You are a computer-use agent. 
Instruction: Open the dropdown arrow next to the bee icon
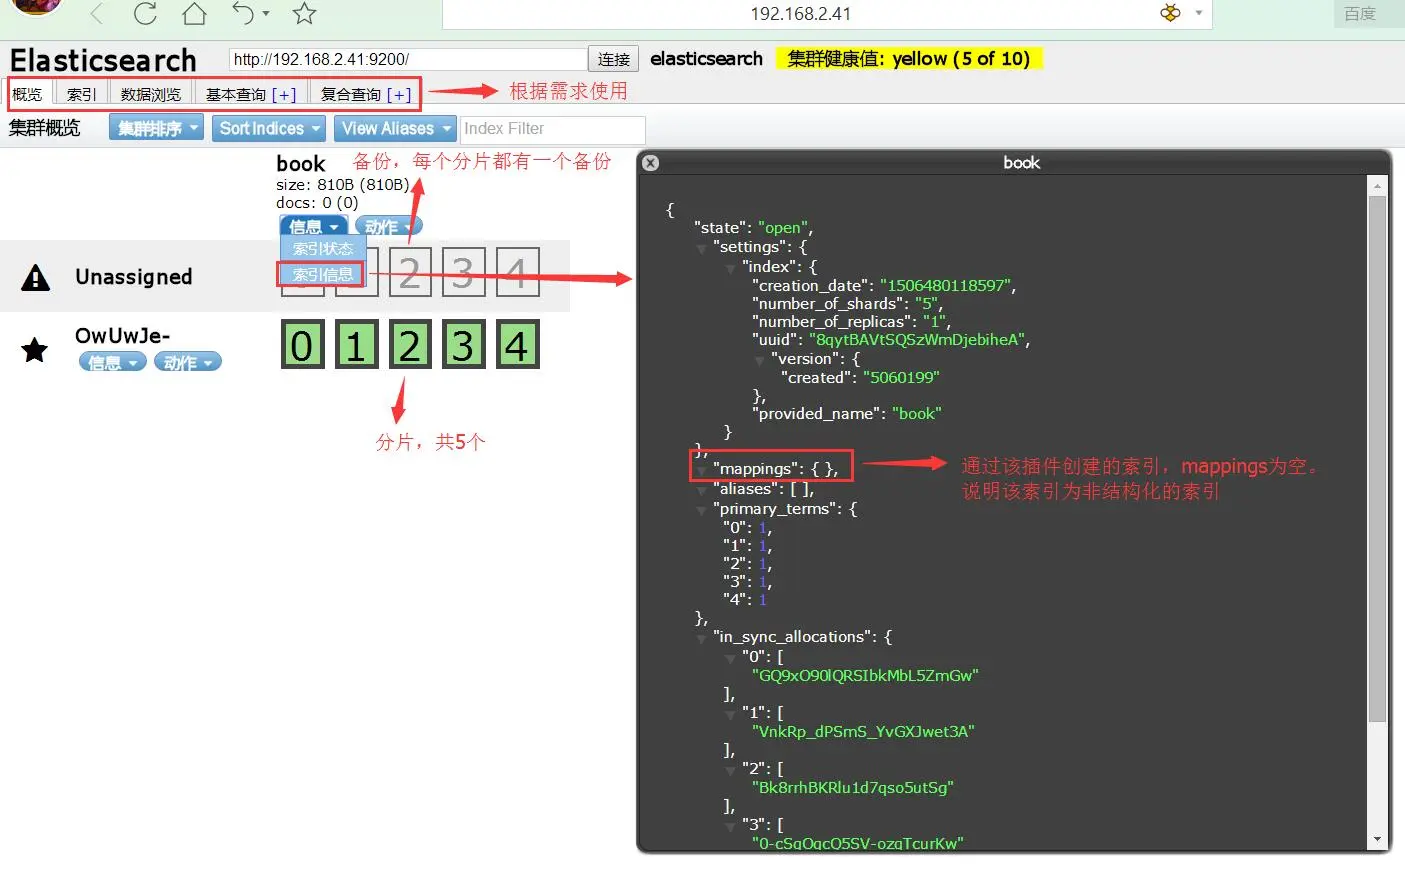(1198, 13)
